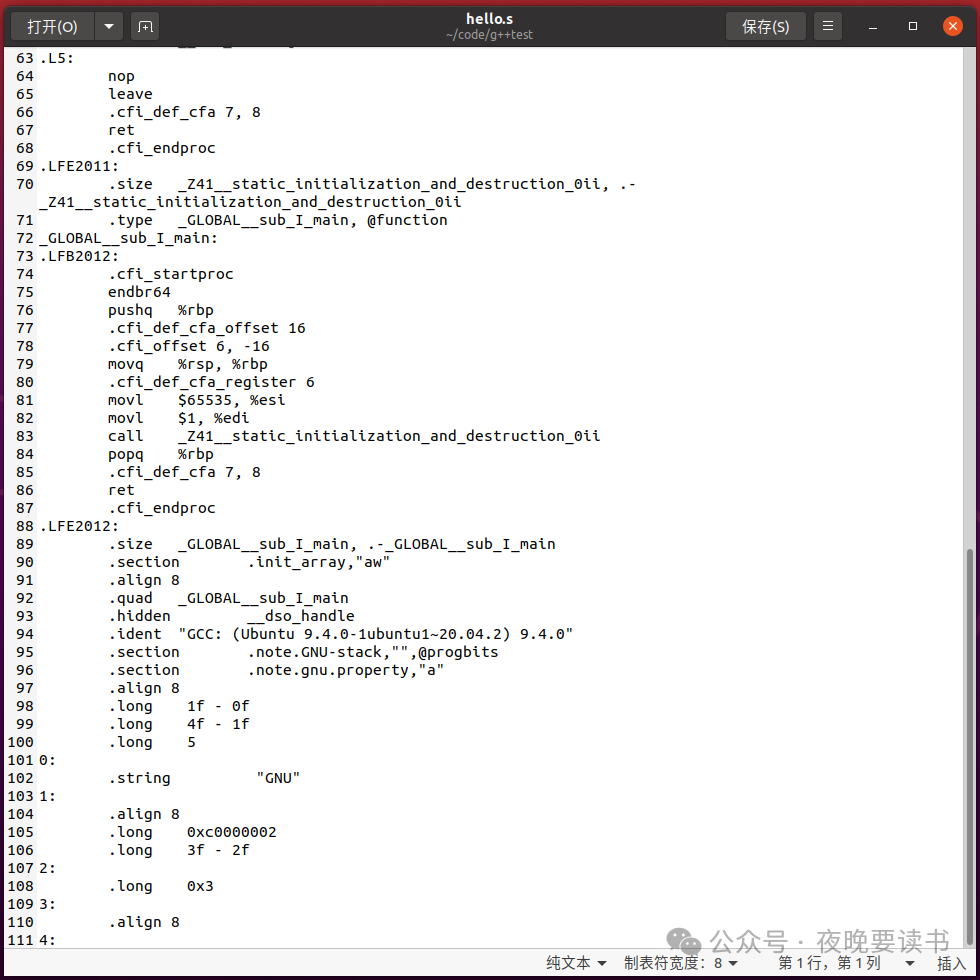Image resolution: width=980 pixels, height=980 pixels.
Task: Click the vertical scrollbar thumb
Action: click(969, 748)
